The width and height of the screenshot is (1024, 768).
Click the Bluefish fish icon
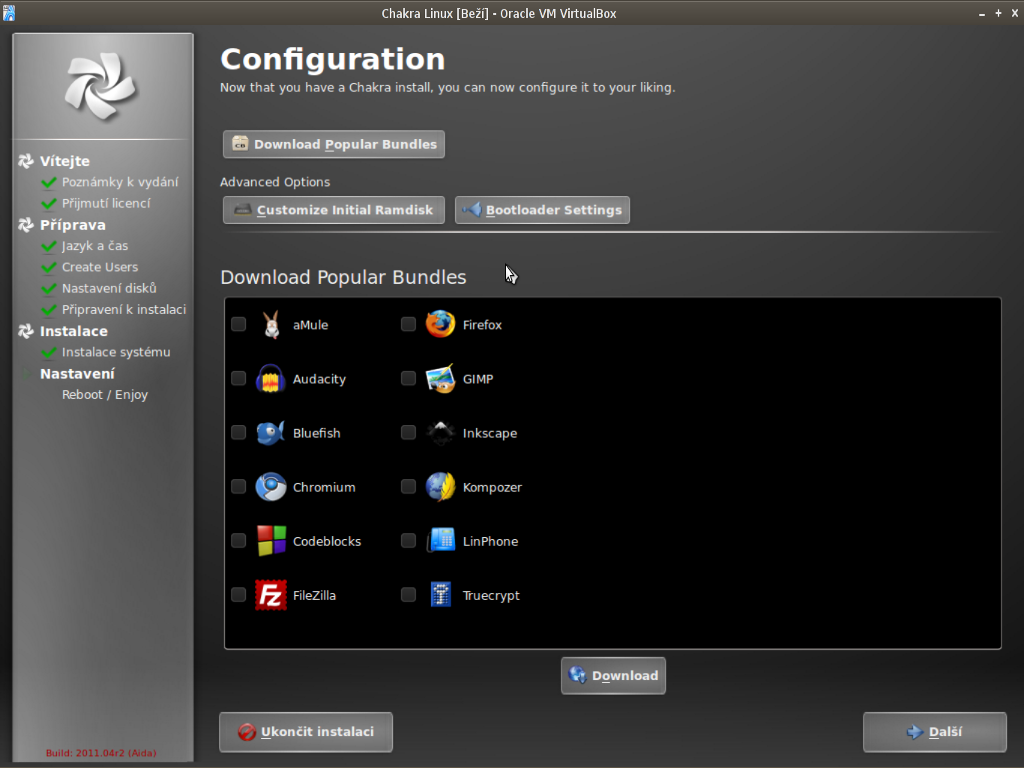pos(270,433)
